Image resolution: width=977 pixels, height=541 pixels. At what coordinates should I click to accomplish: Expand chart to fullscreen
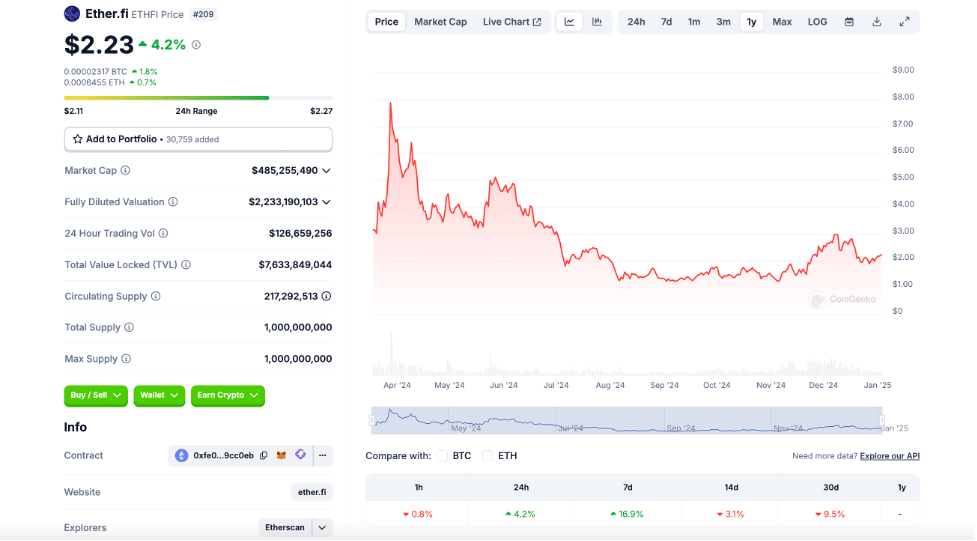click(904, 22)
